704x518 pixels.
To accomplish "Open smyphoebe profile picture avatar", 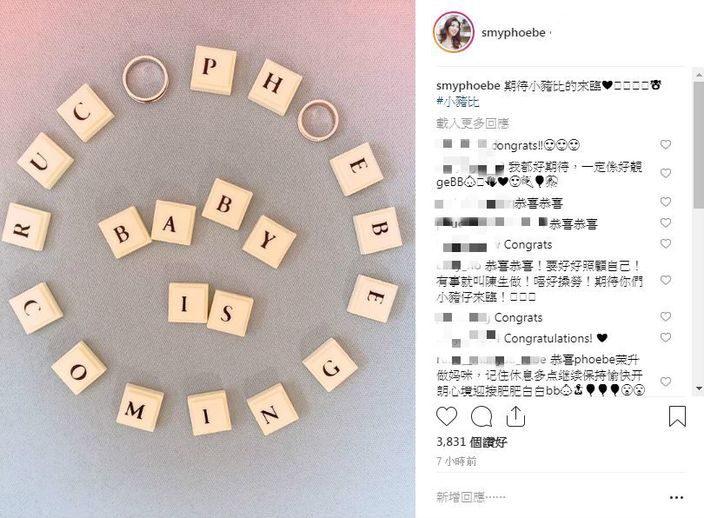I will (x=453, y=32).
